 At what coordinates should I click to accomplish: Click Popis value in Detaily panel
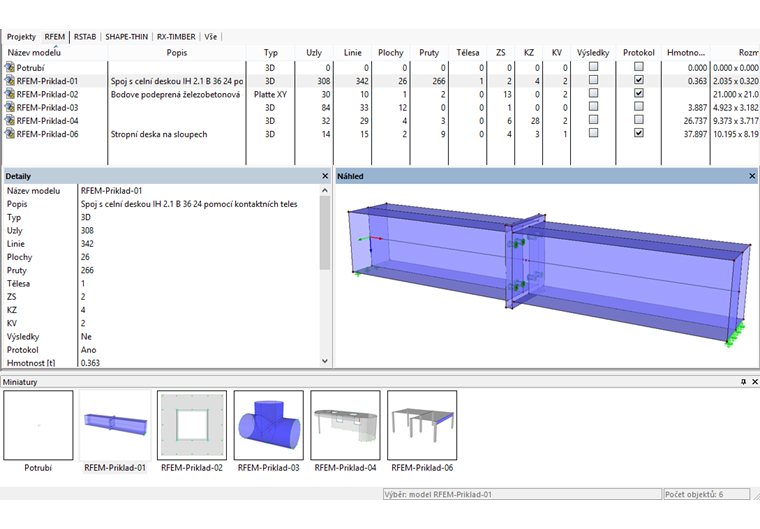pos(189,204)
